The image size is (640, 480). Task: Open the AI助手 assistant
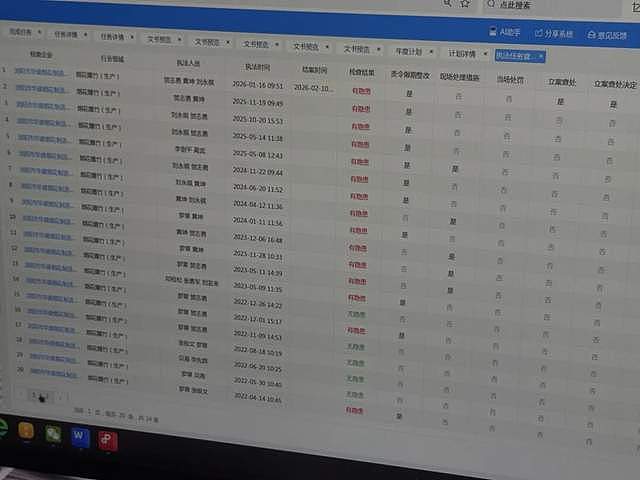(x=504, y=32)
